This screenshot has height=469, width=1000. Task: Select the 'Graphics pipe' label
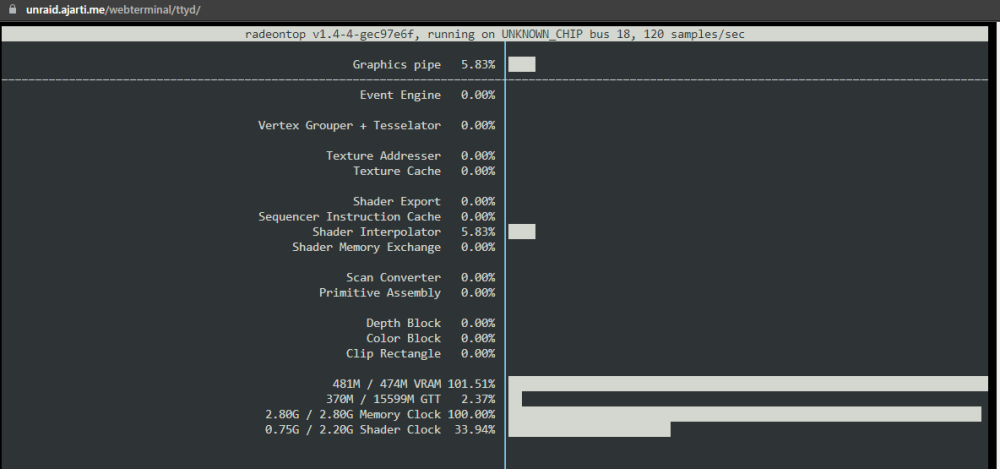[396, 64]
